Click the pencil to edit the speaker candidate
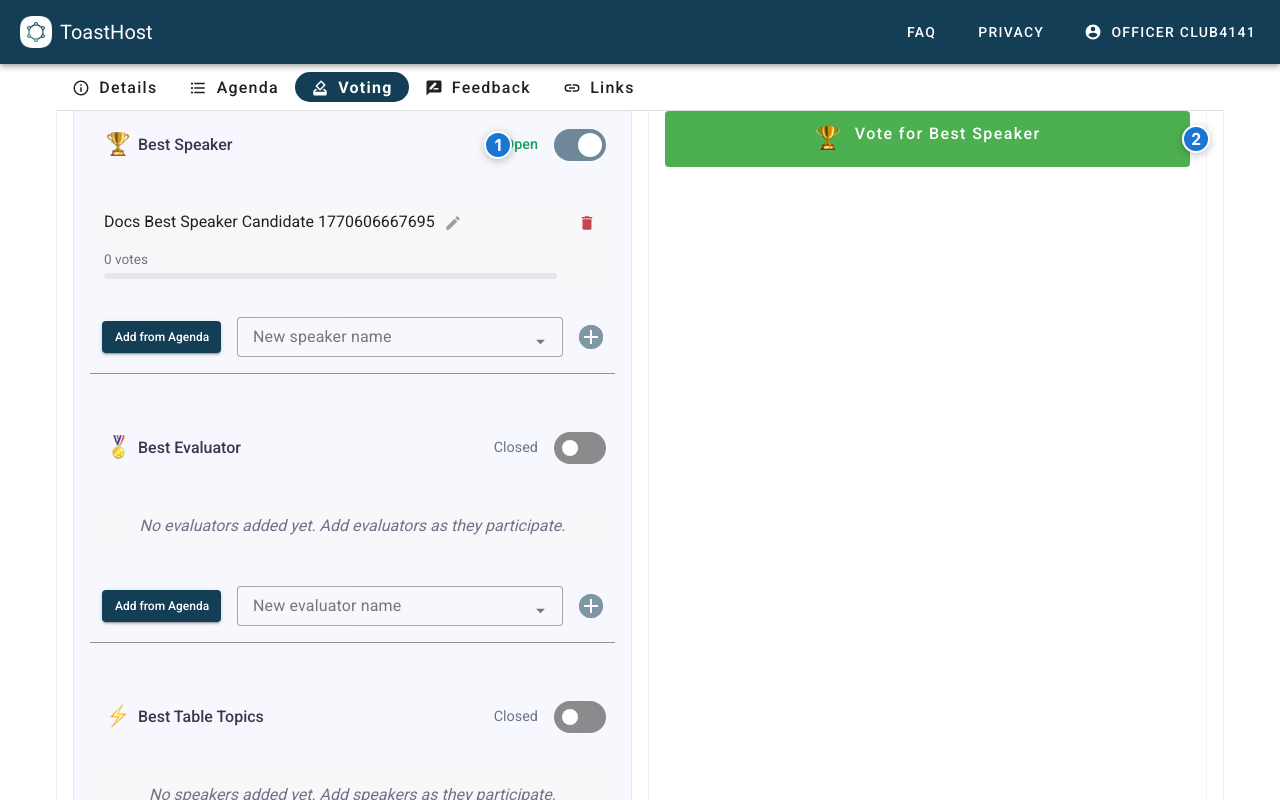 453,222
